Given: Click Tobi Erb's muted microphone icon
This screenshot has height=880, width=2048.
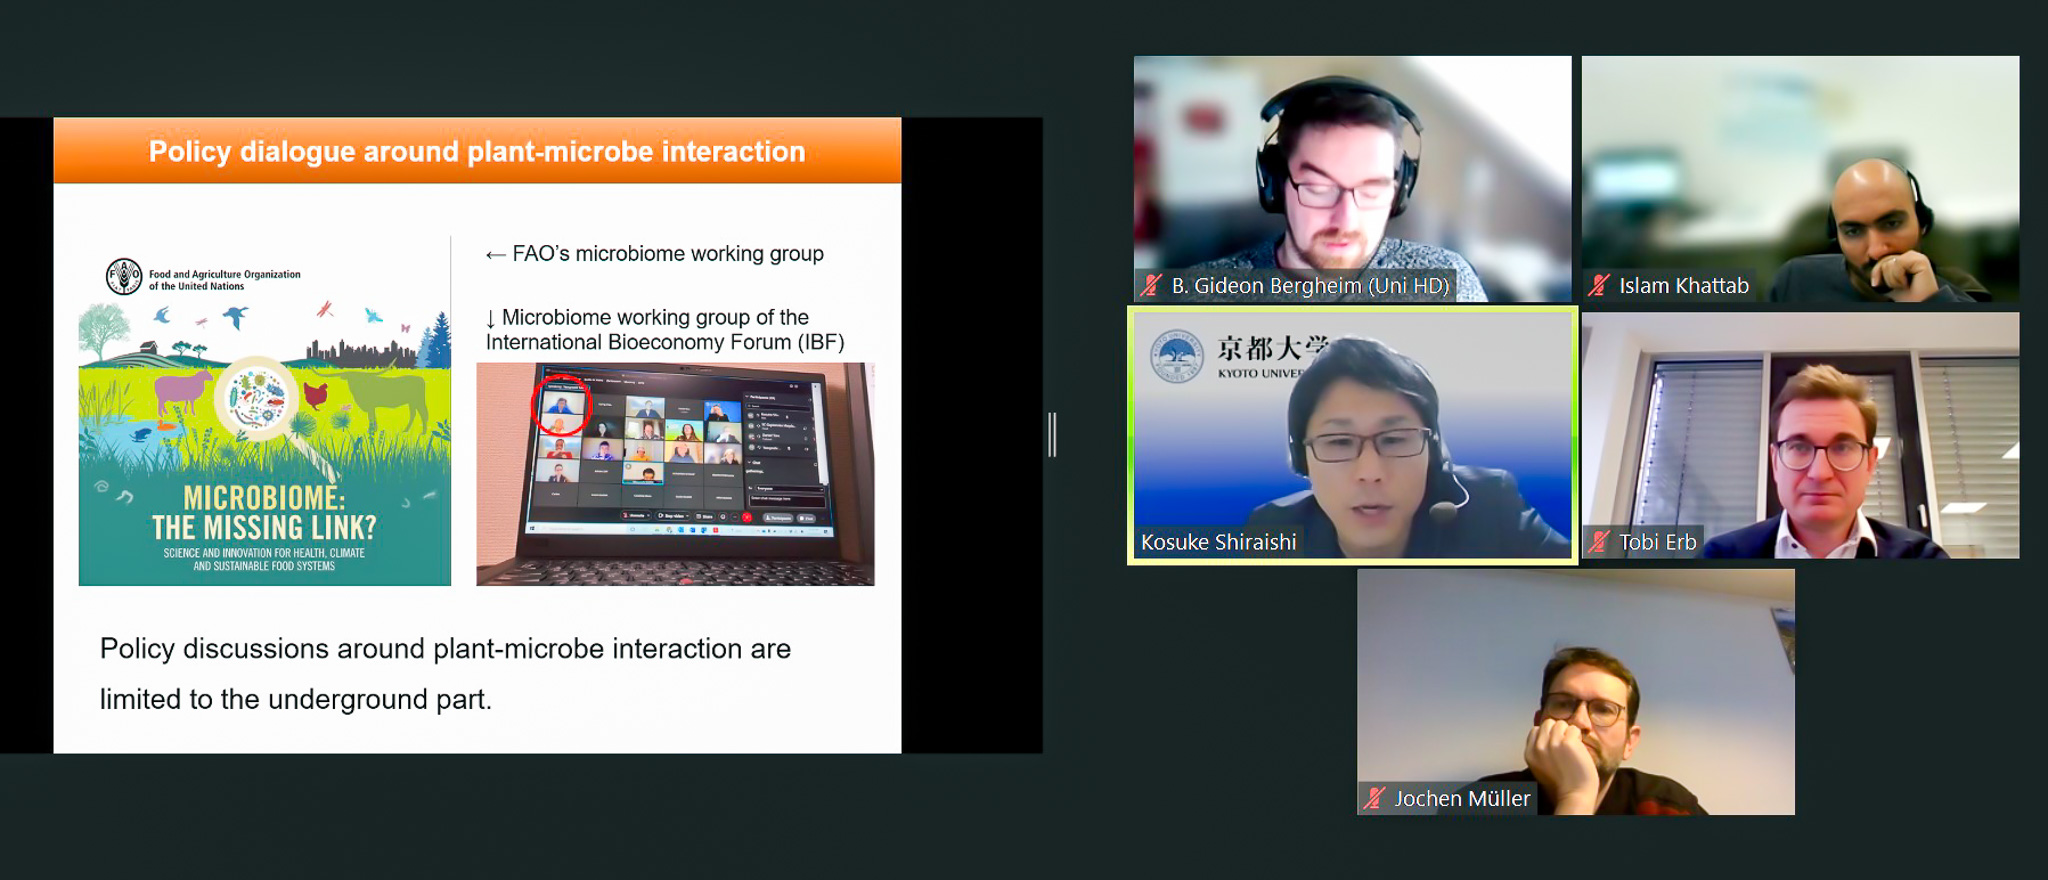Looking at the screenshot, I should pos(1599,542).
